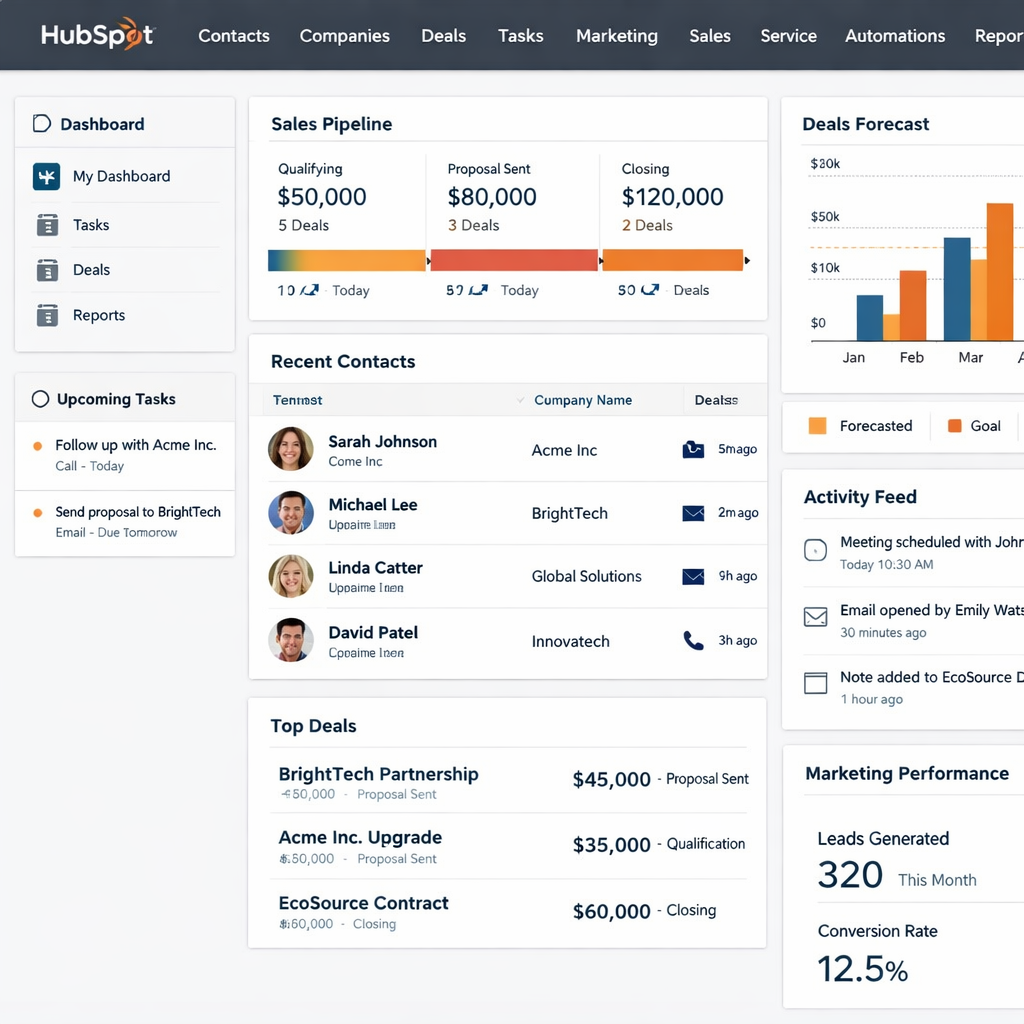Click the phone icon for David Patel
1024x1024 pixels.
[693, 640]
